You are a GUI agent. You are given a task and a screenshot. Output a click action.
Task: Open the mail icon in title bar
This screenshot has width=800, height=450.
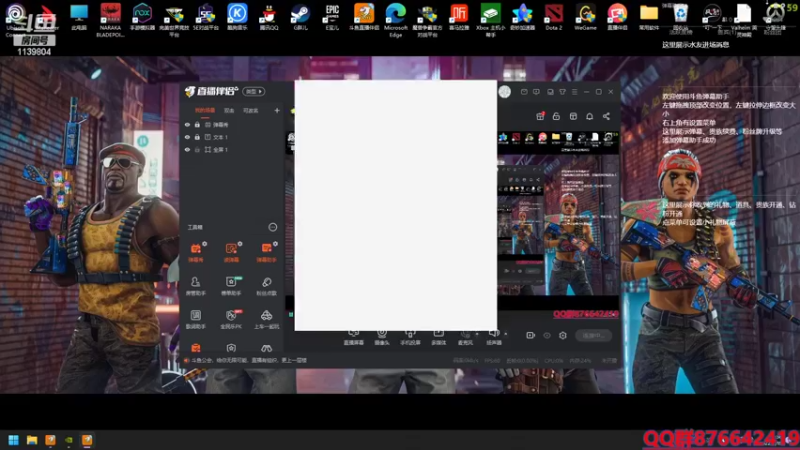click(x=524, y=92)
